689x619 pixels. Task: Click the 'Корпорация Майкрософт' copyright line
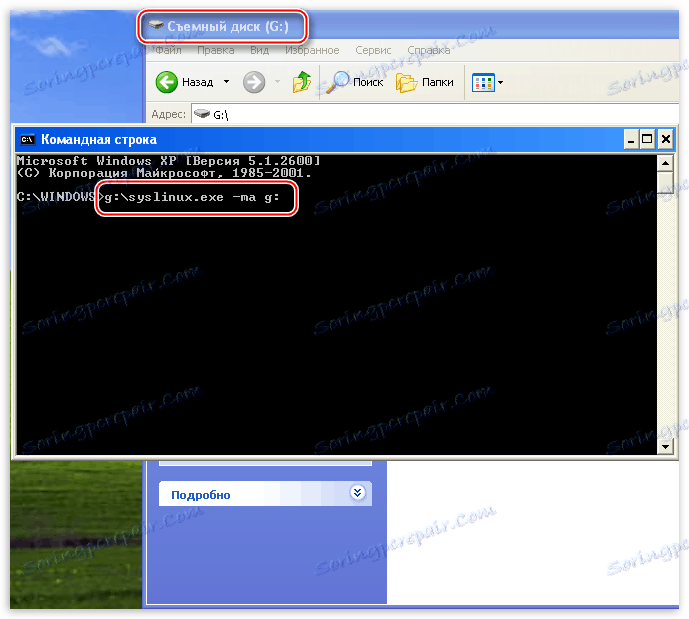click(x=164, y=173)
